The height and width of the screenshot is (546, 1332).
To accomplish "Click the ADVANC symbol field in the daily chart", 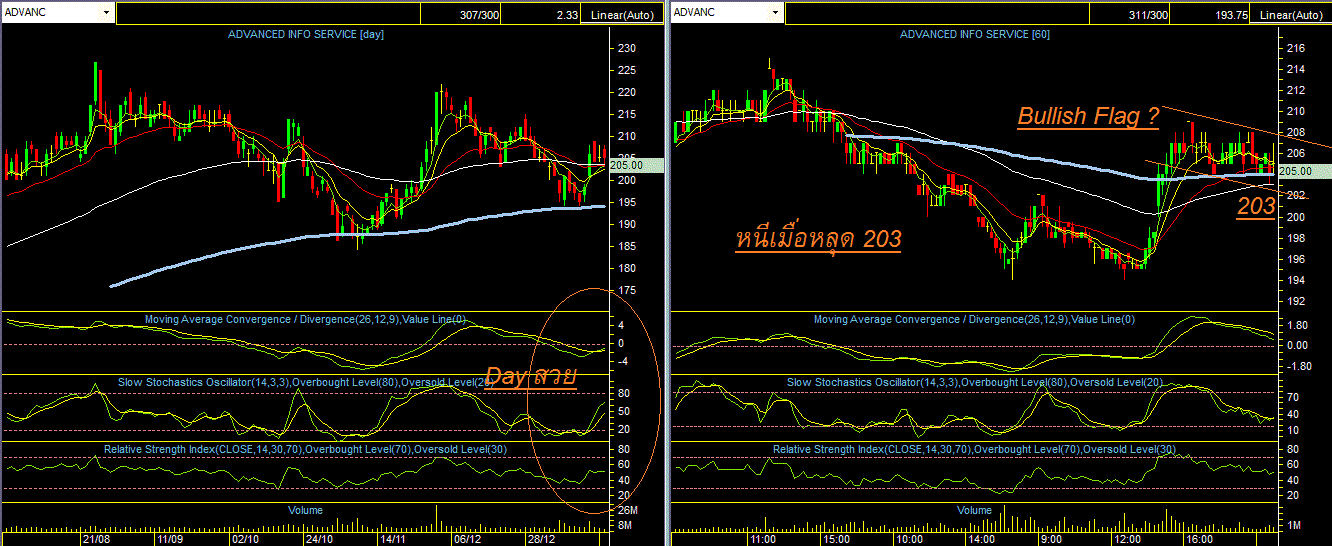I will [x=51, y=12].
